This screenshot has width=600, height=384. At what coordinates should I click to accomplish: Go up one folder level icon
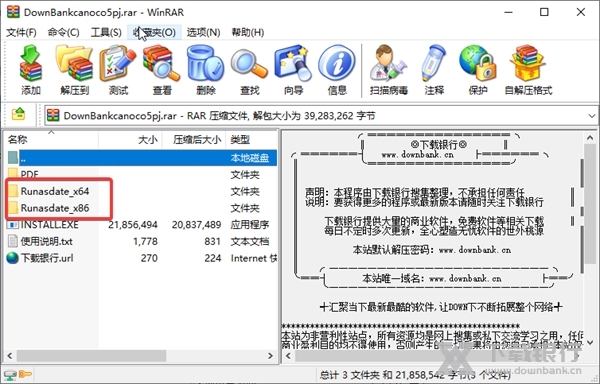point(18,114)
